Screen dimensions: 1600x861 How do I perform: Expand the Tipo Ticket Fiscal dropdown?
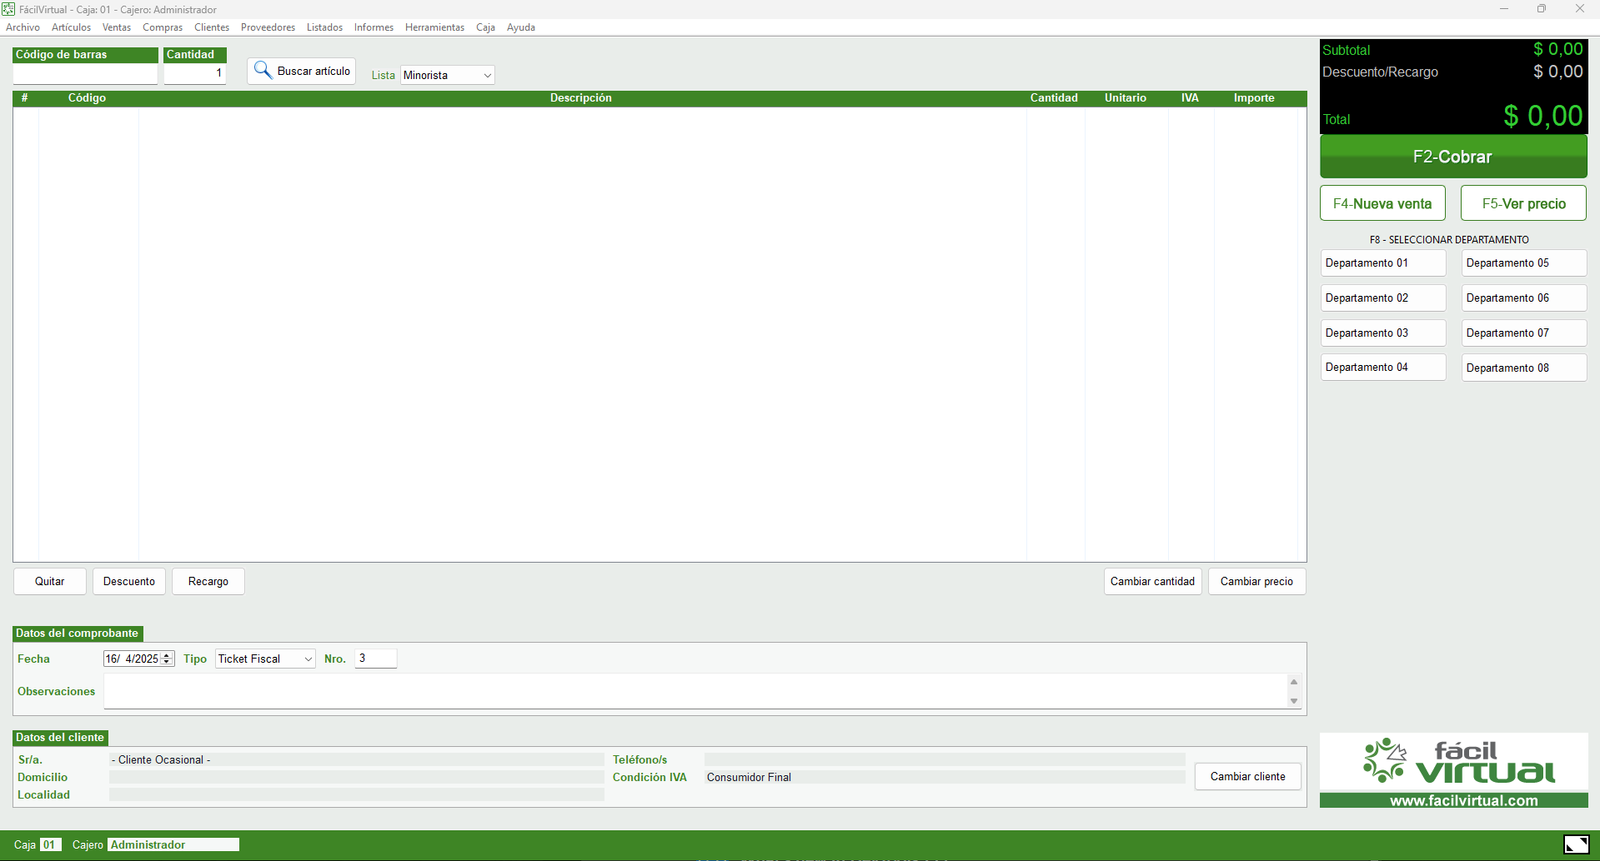click(x=308, y=659)
